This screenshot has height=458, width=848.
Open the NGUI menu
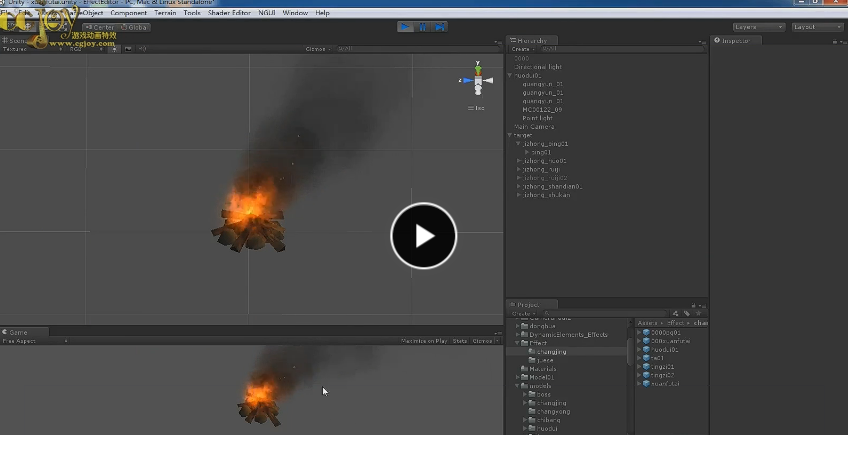(267, 12)
